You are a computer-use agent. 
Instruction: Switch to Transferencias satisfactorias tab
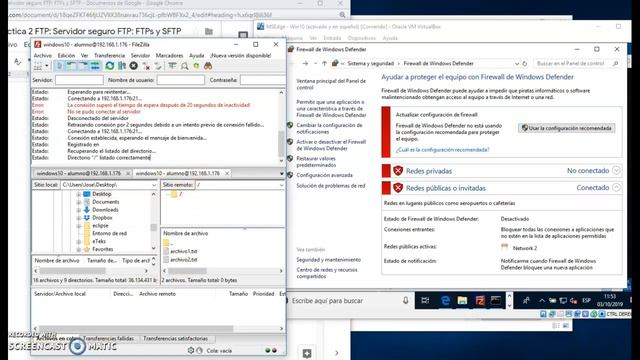[176, 339]
